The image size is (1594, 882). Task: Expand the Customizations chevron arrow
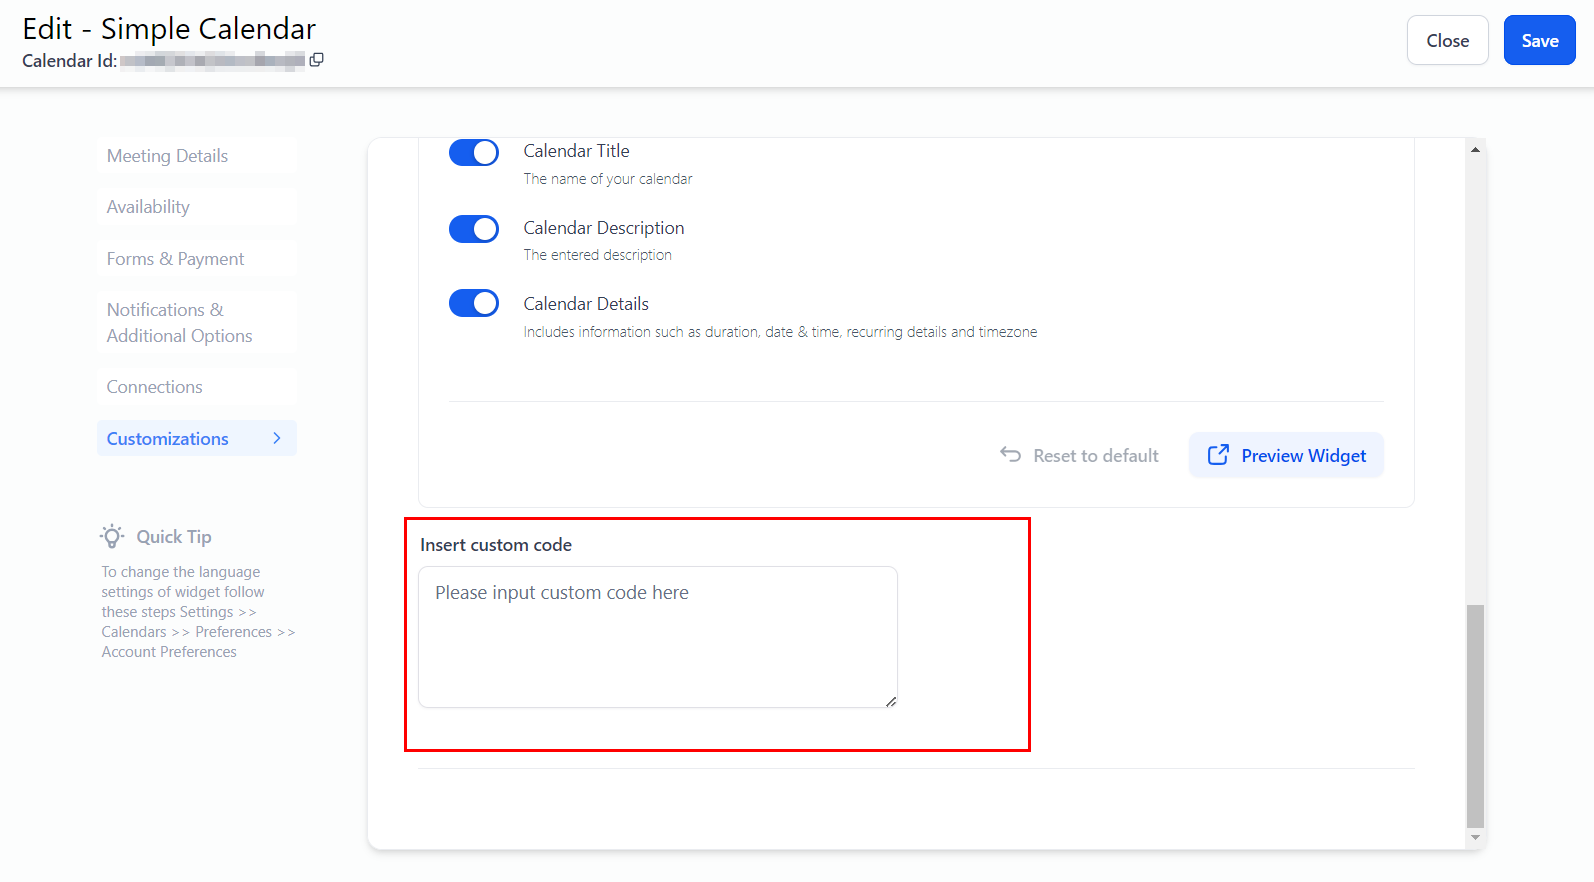tap(277, 438)
